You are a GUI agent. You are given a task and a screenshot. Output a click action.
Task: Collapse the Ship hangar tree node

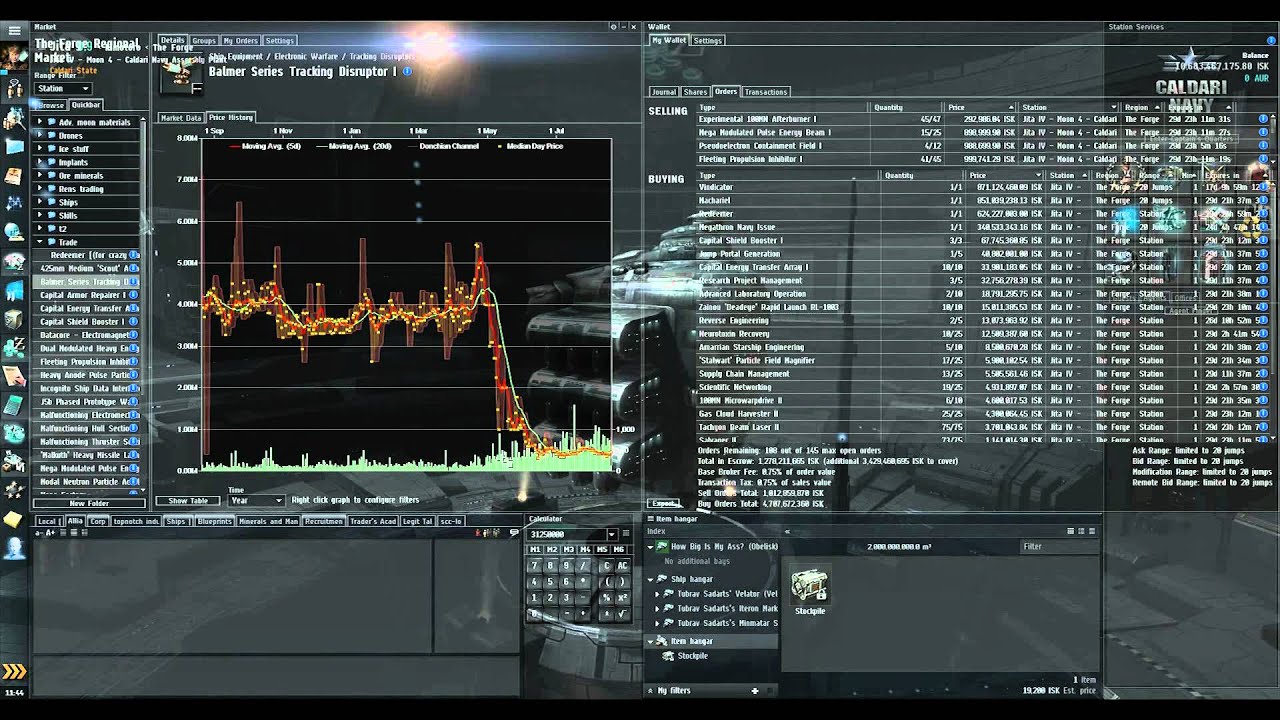(650, 579)
